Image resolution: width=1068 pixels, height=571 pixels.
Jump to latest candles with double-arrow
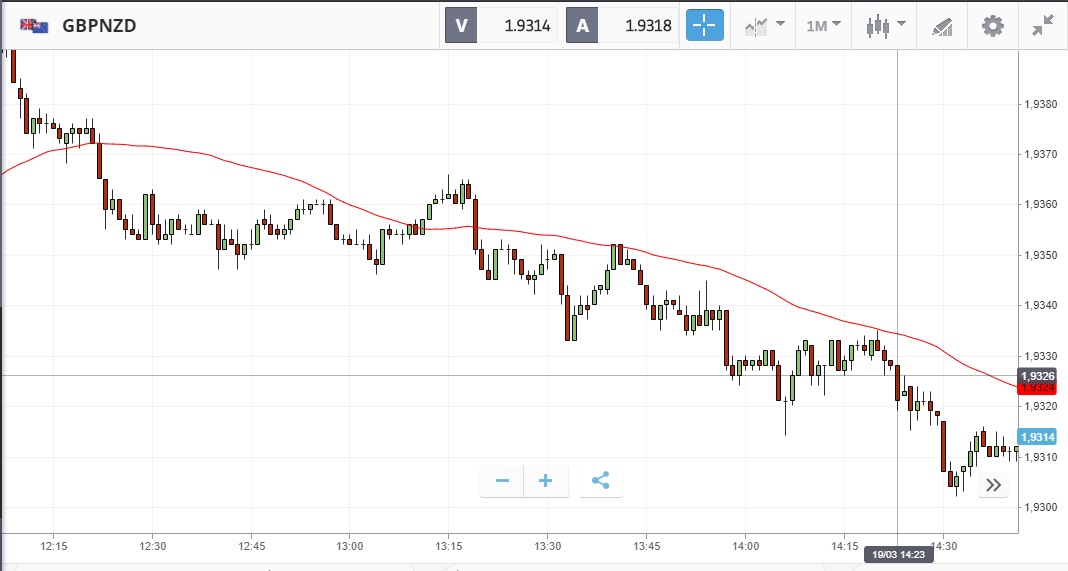tap(993, 485)
